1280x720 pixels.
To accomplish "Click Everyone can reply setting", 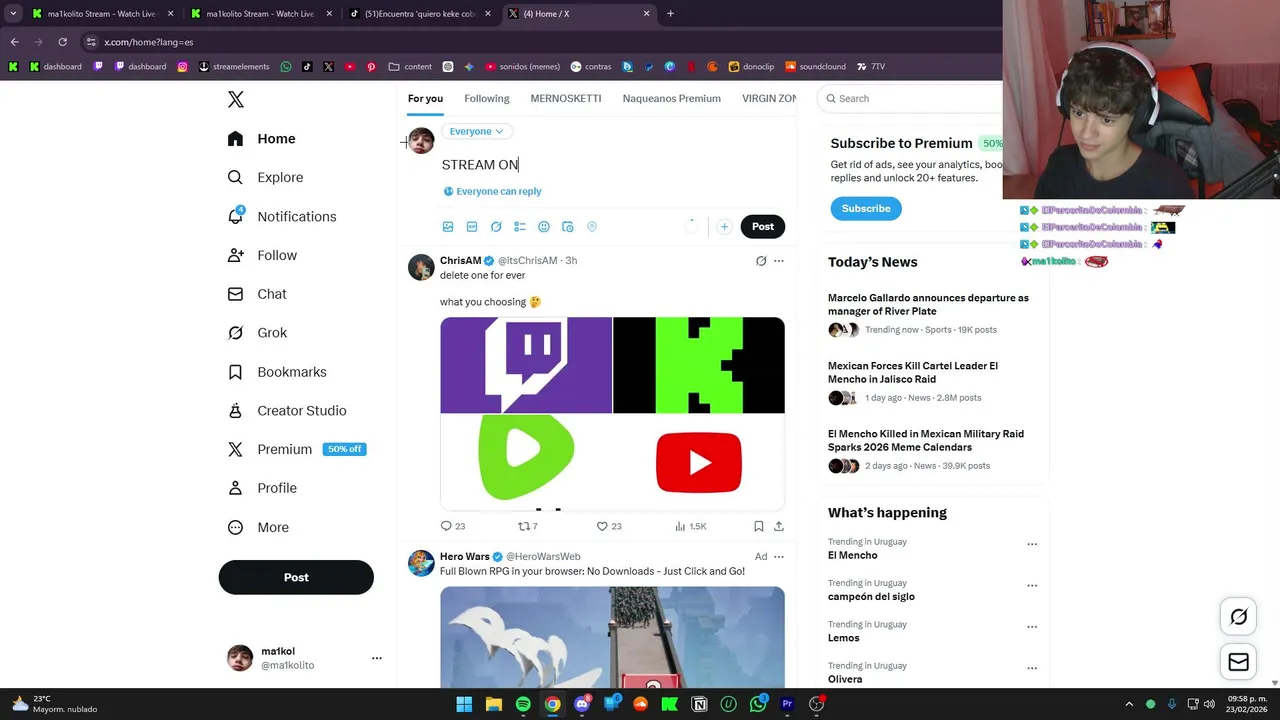I will point(493,192).
